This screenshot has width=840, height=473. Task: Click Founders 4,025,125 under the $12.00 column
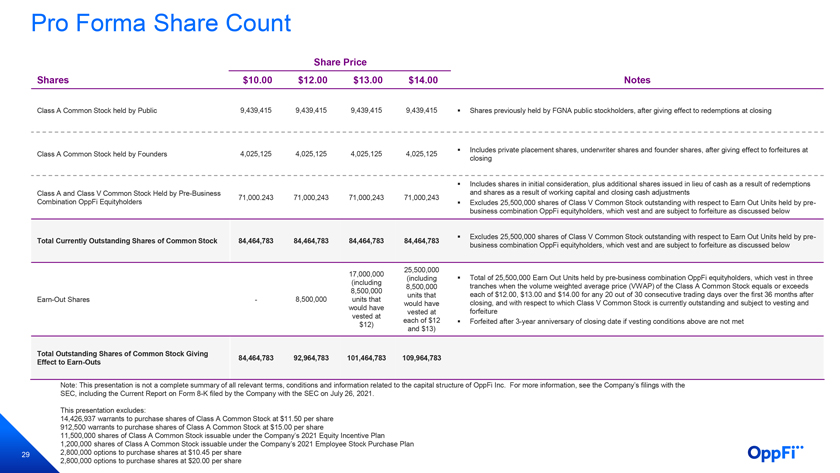click(311, 154)
